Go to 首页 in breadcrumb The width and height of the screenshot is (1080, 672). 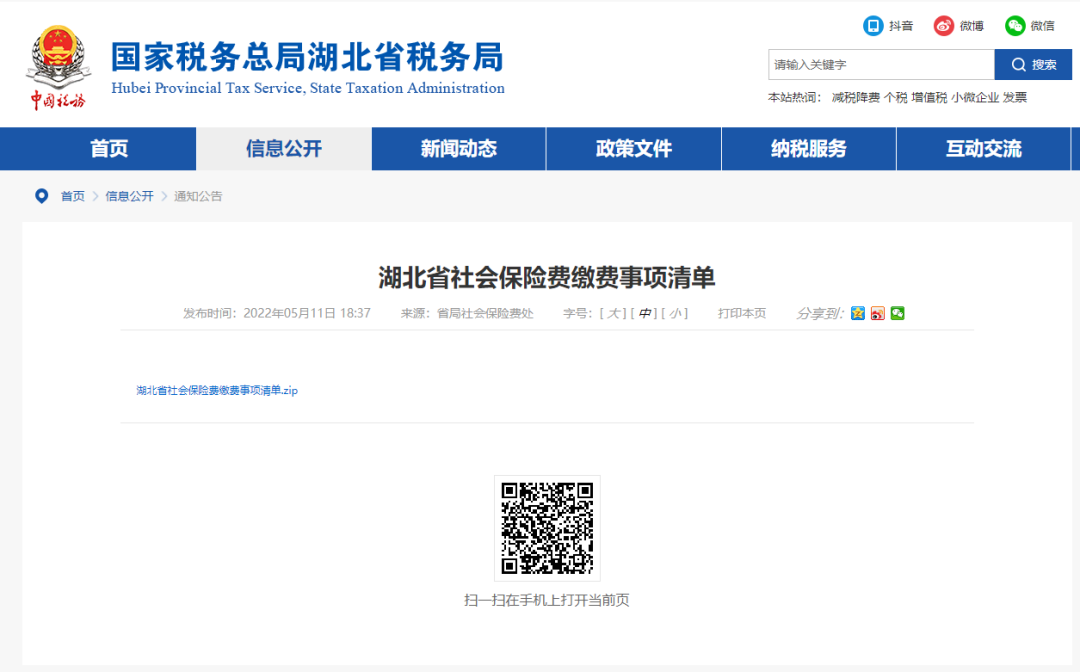(x=72, y=196)
